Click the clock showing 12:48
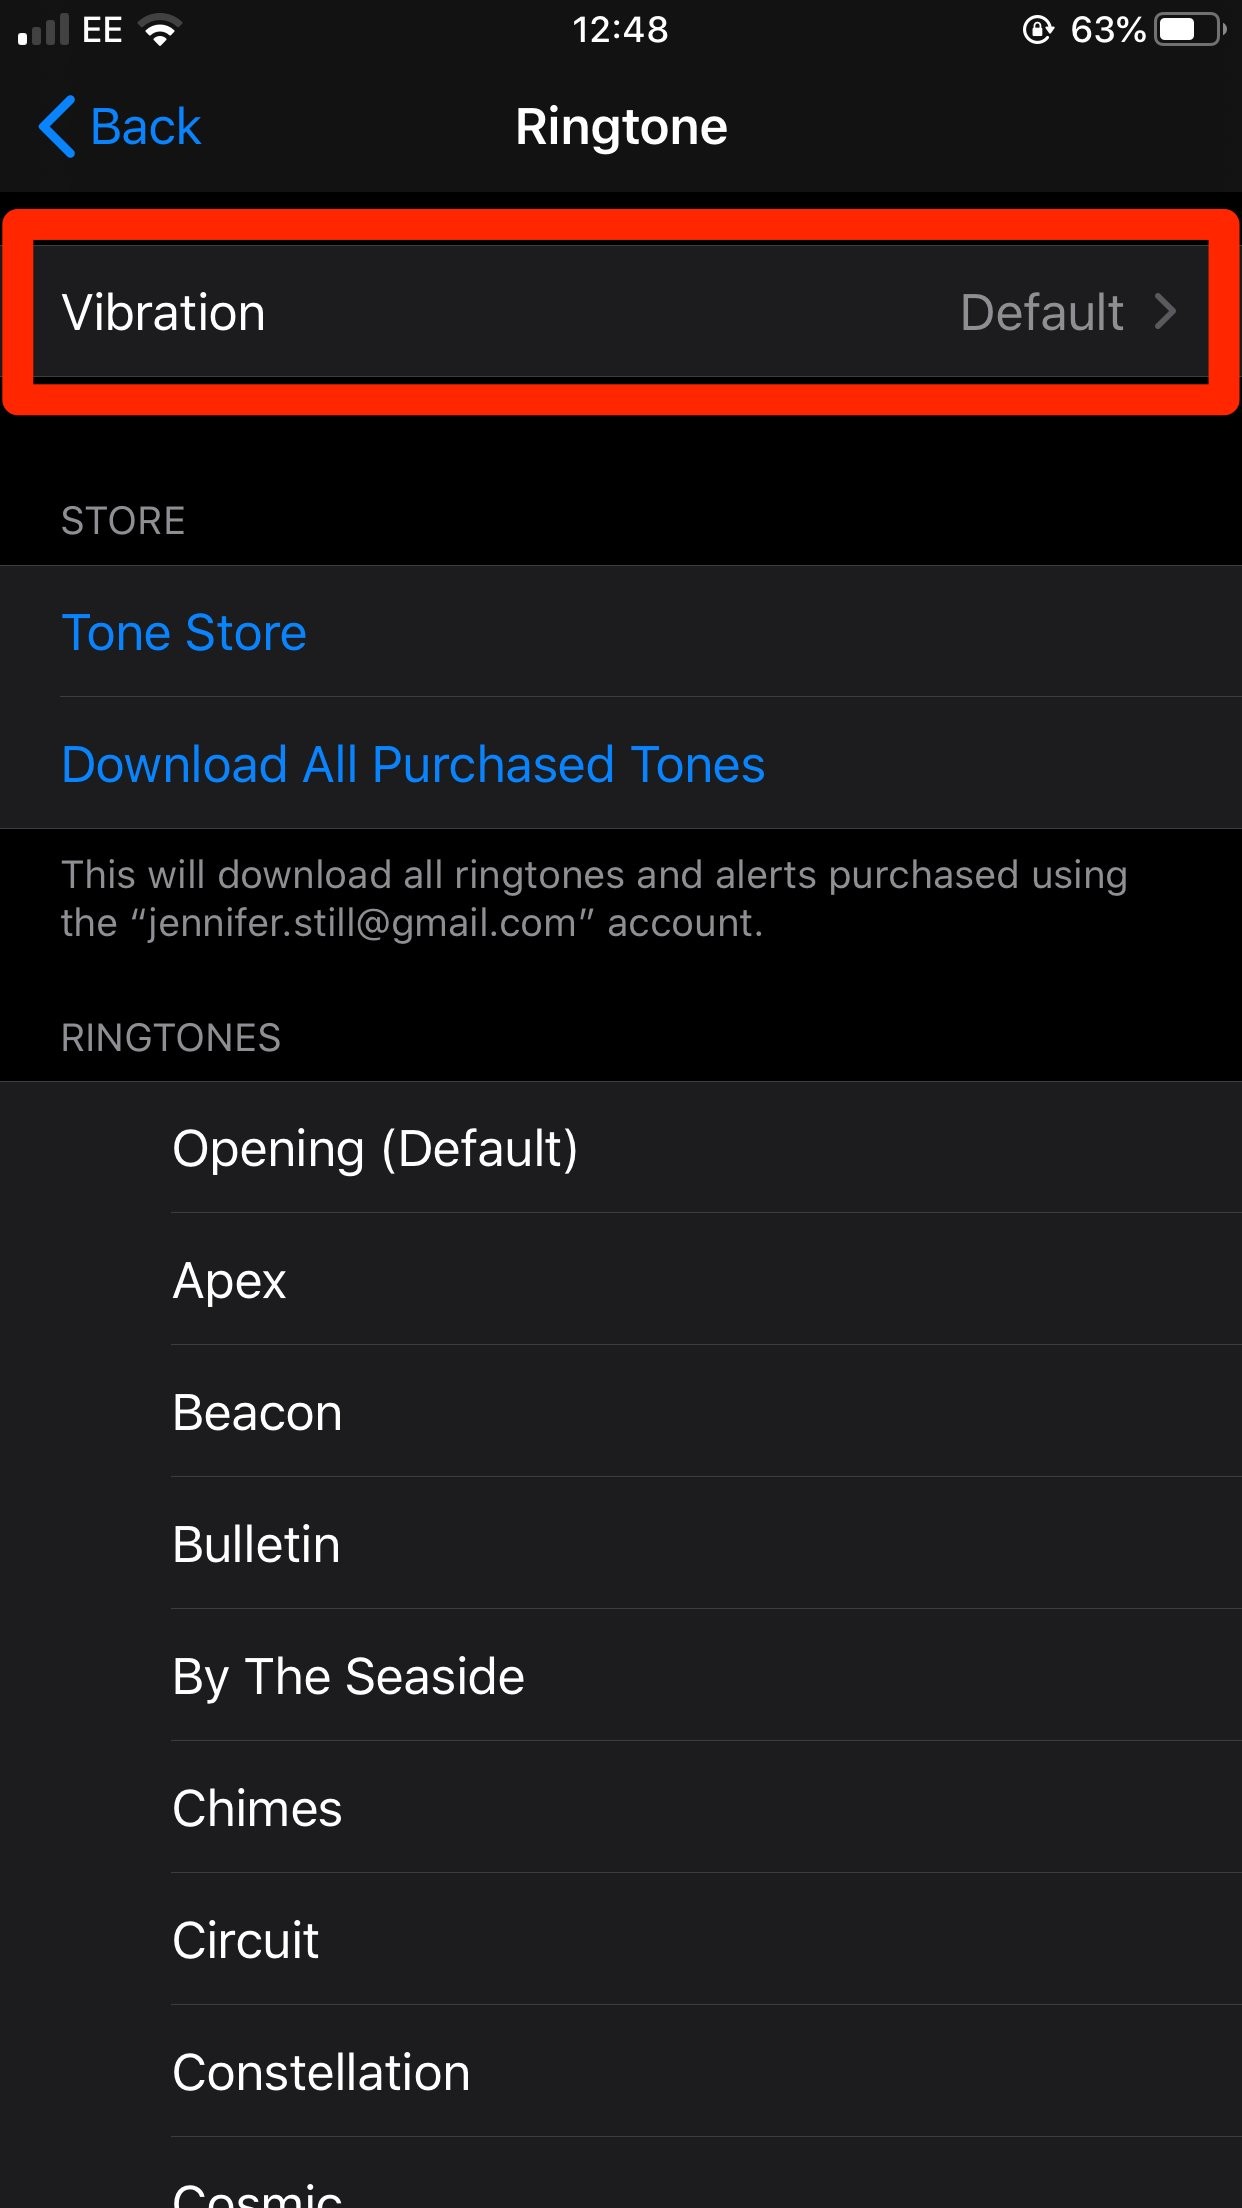Screen dimensions: 1242x2208 (621, 29)
